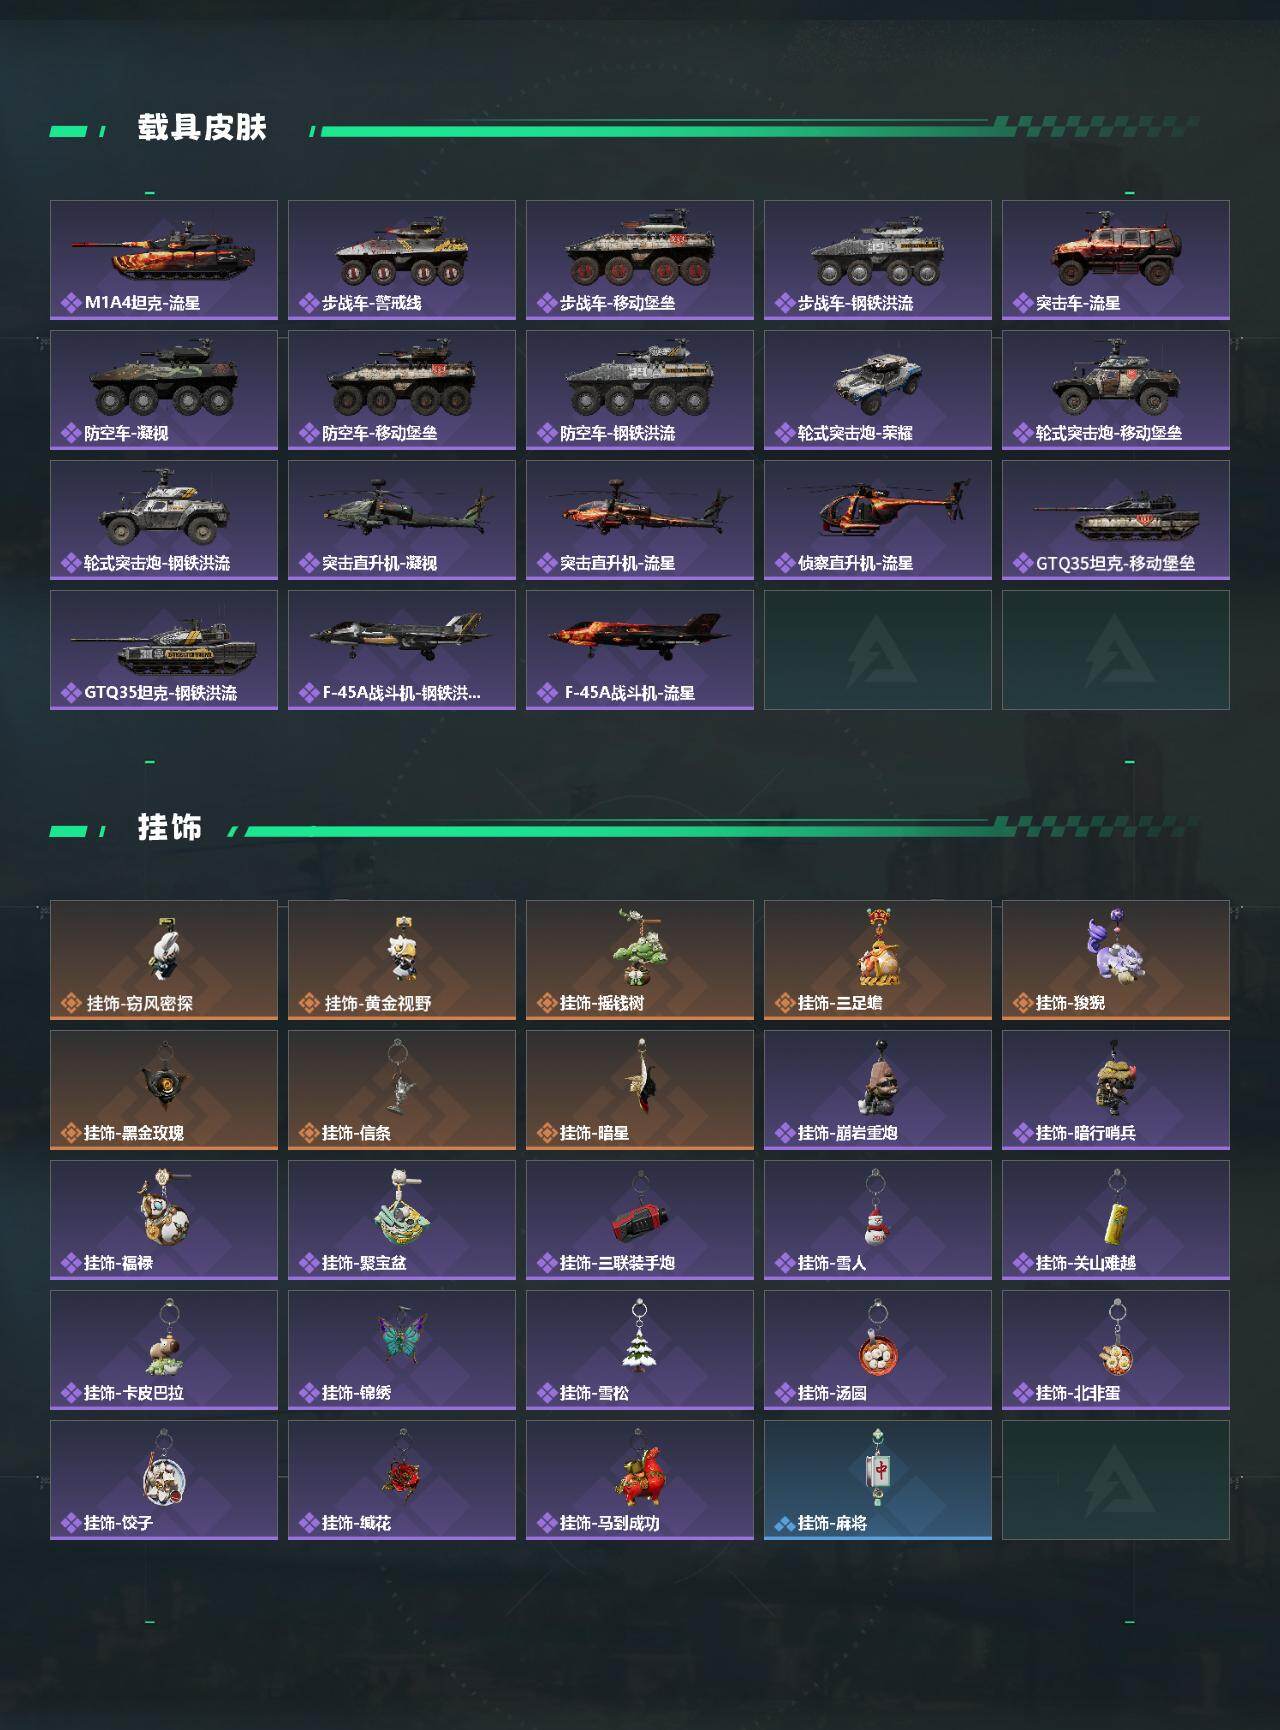This screenshot has width=1280, height=1730.
Task: Click the 步战车-警戒线 vehicle skin card
Action: (402, 260)
